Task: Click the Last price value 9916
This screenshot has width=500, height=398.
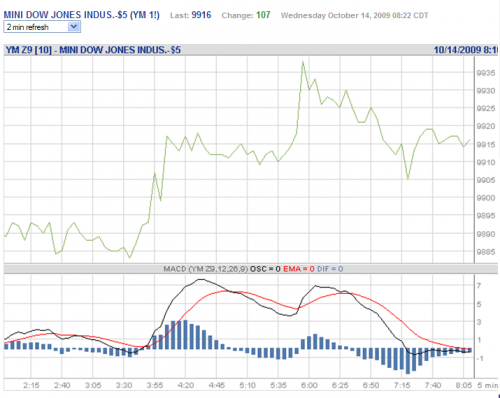Action: (201, 15)
